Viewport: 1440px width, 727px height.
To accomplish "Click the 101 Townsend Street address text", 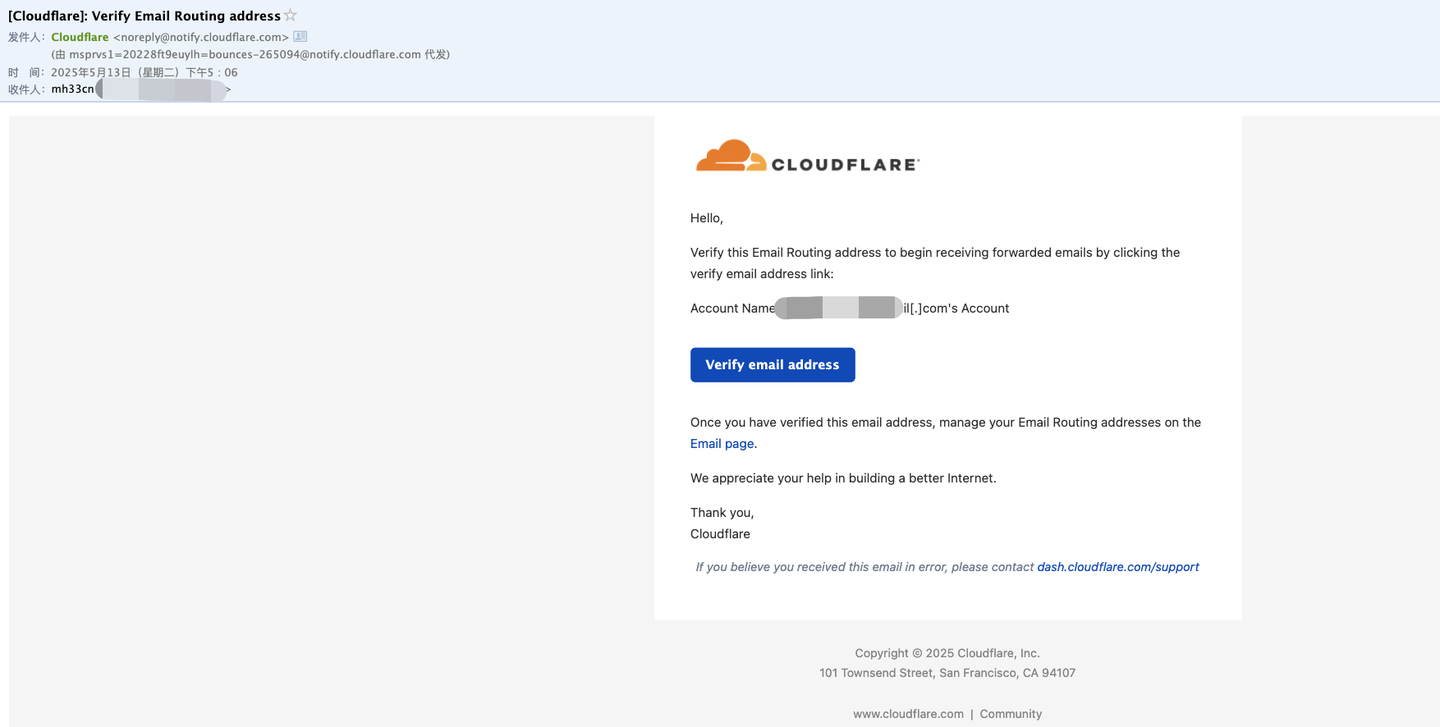I will pos(947,673).
